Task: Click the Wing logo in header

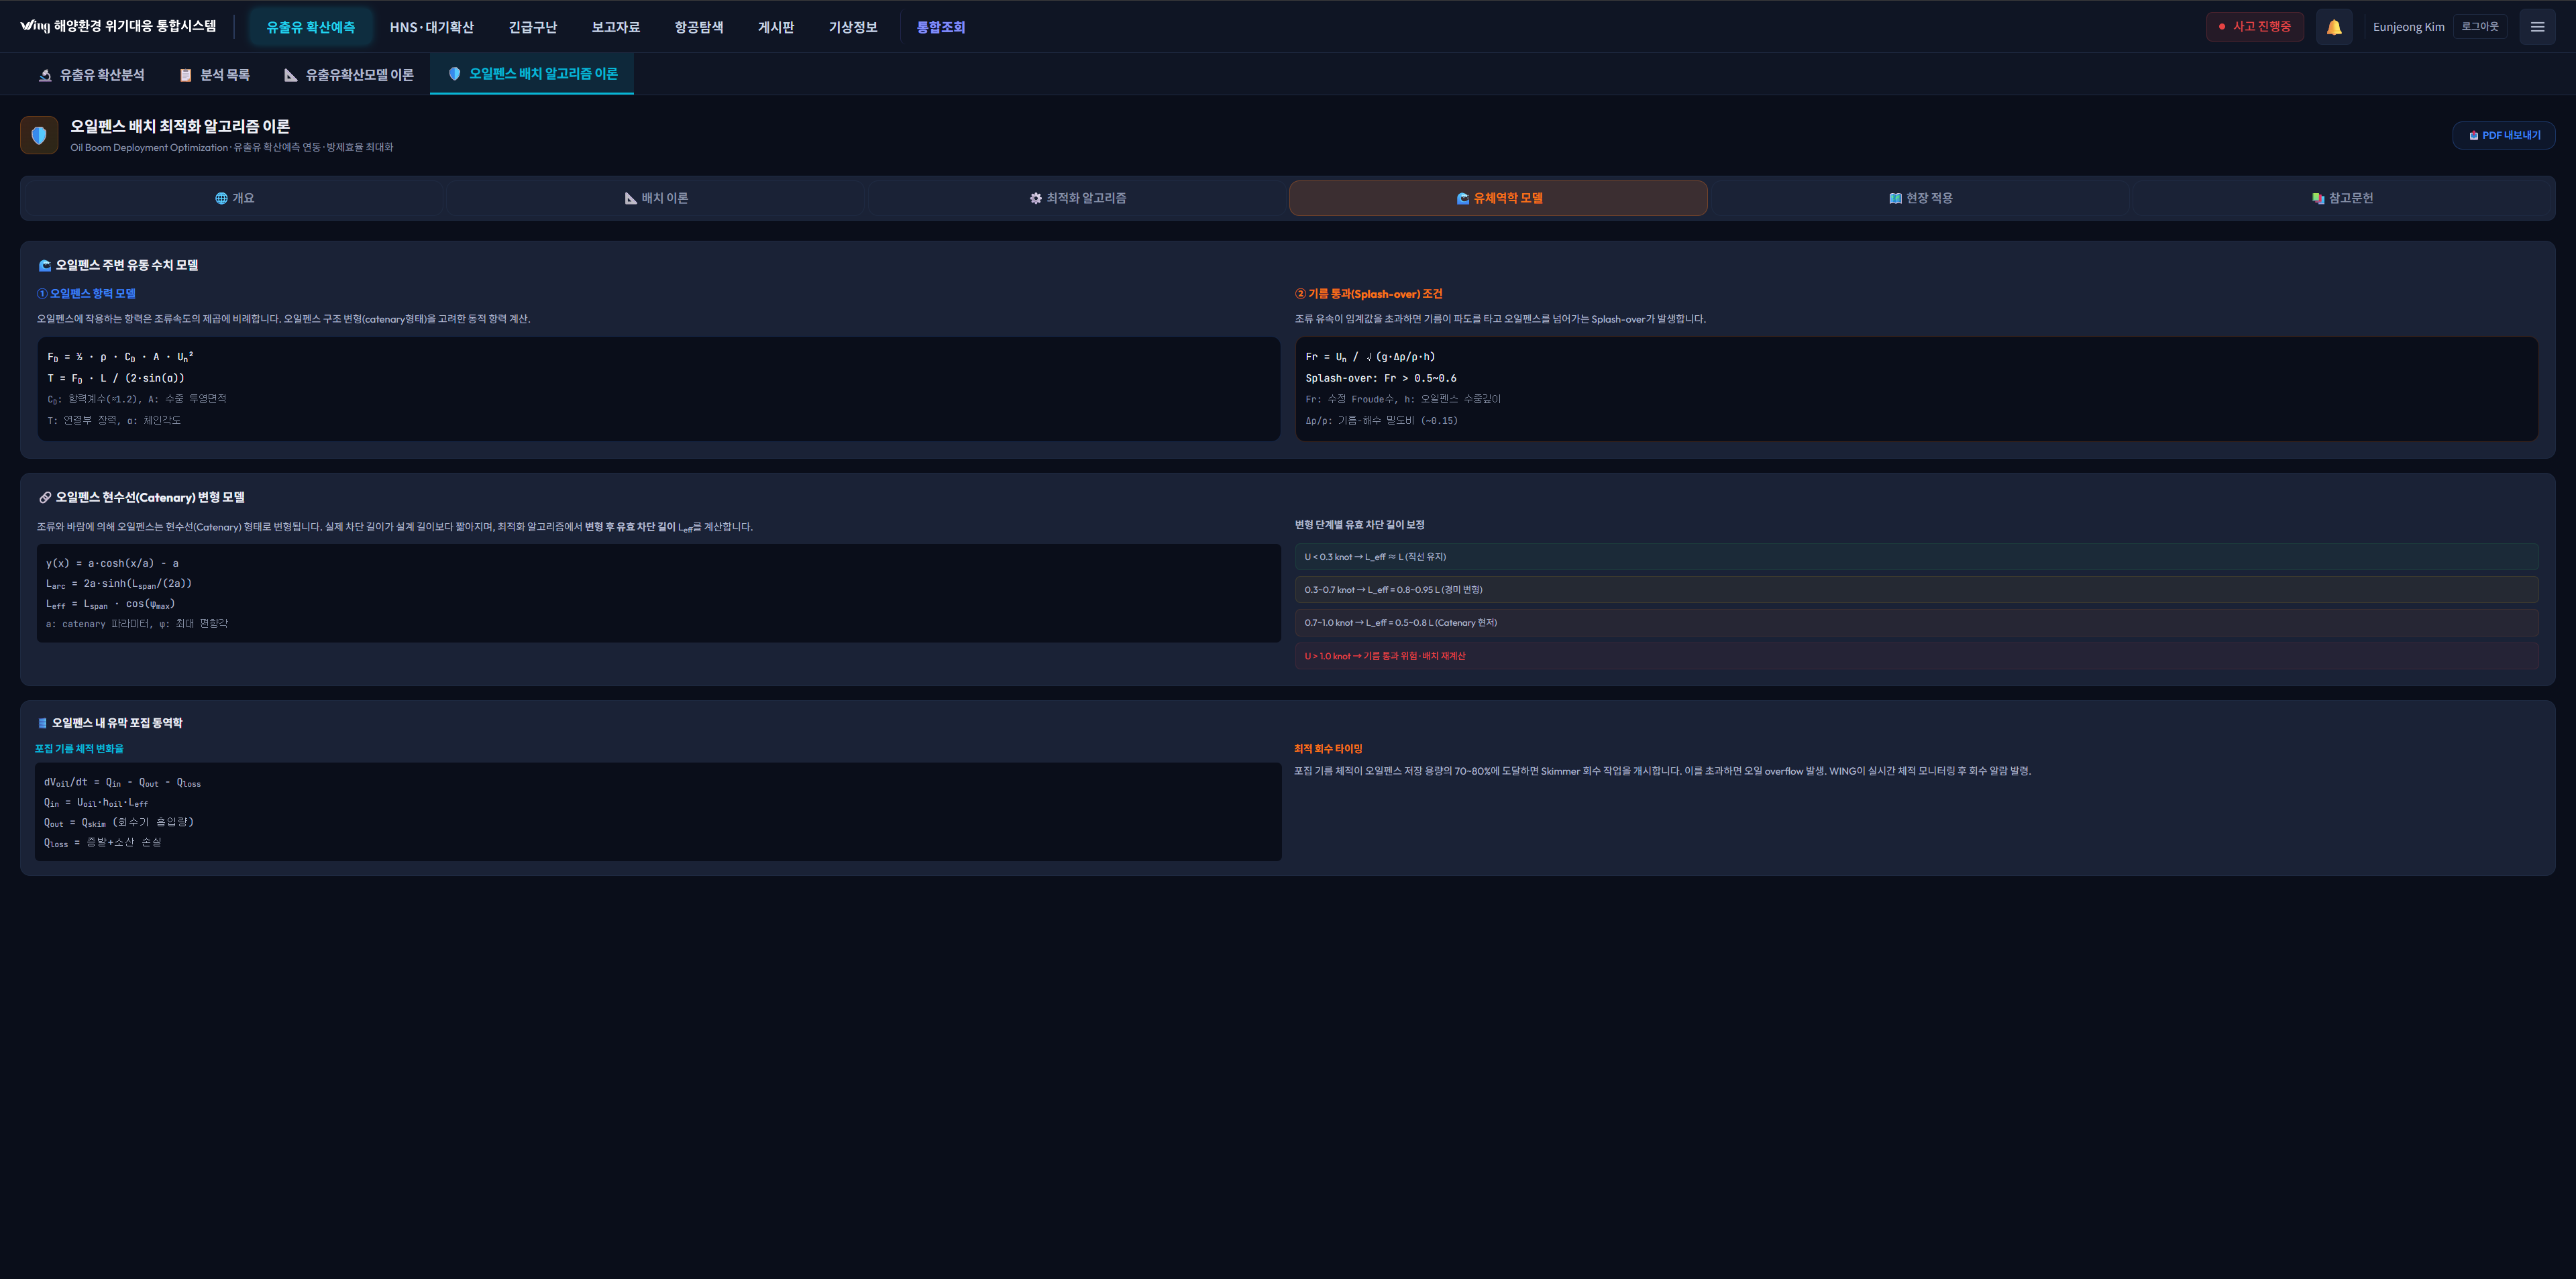Action: pos(35,26)
